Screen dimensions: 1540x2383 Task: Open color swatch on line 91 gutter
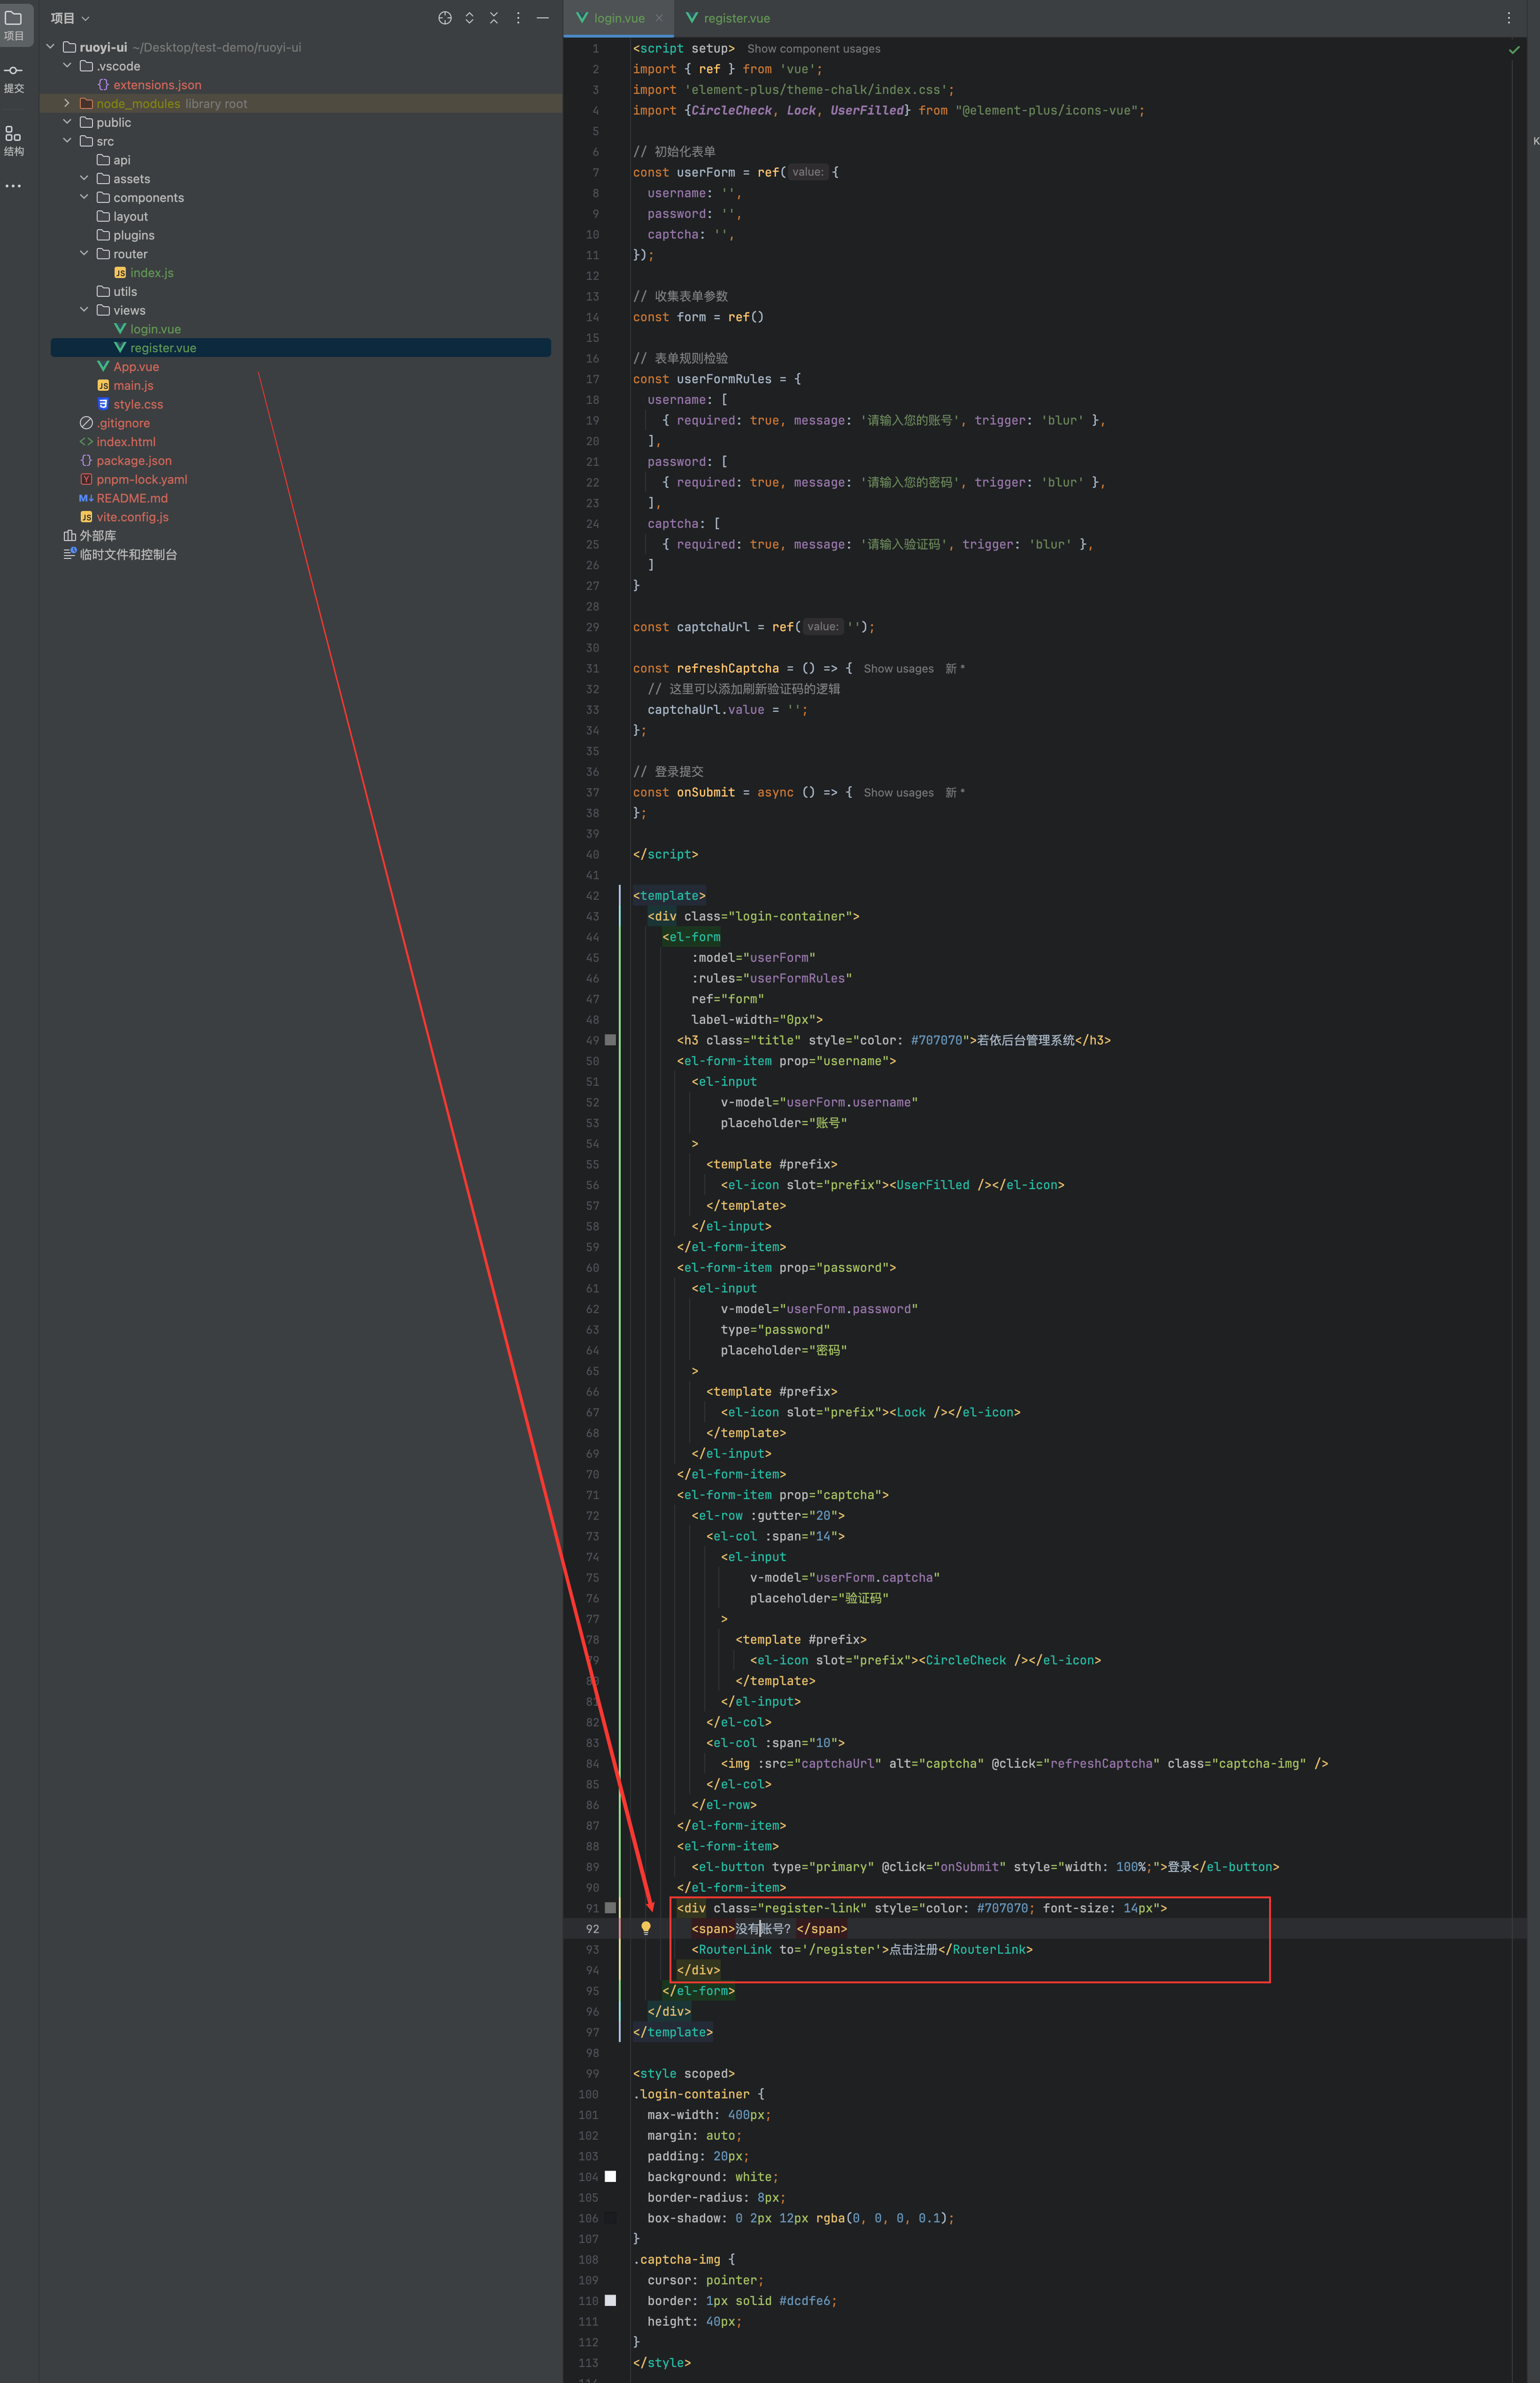point(611,1908)
